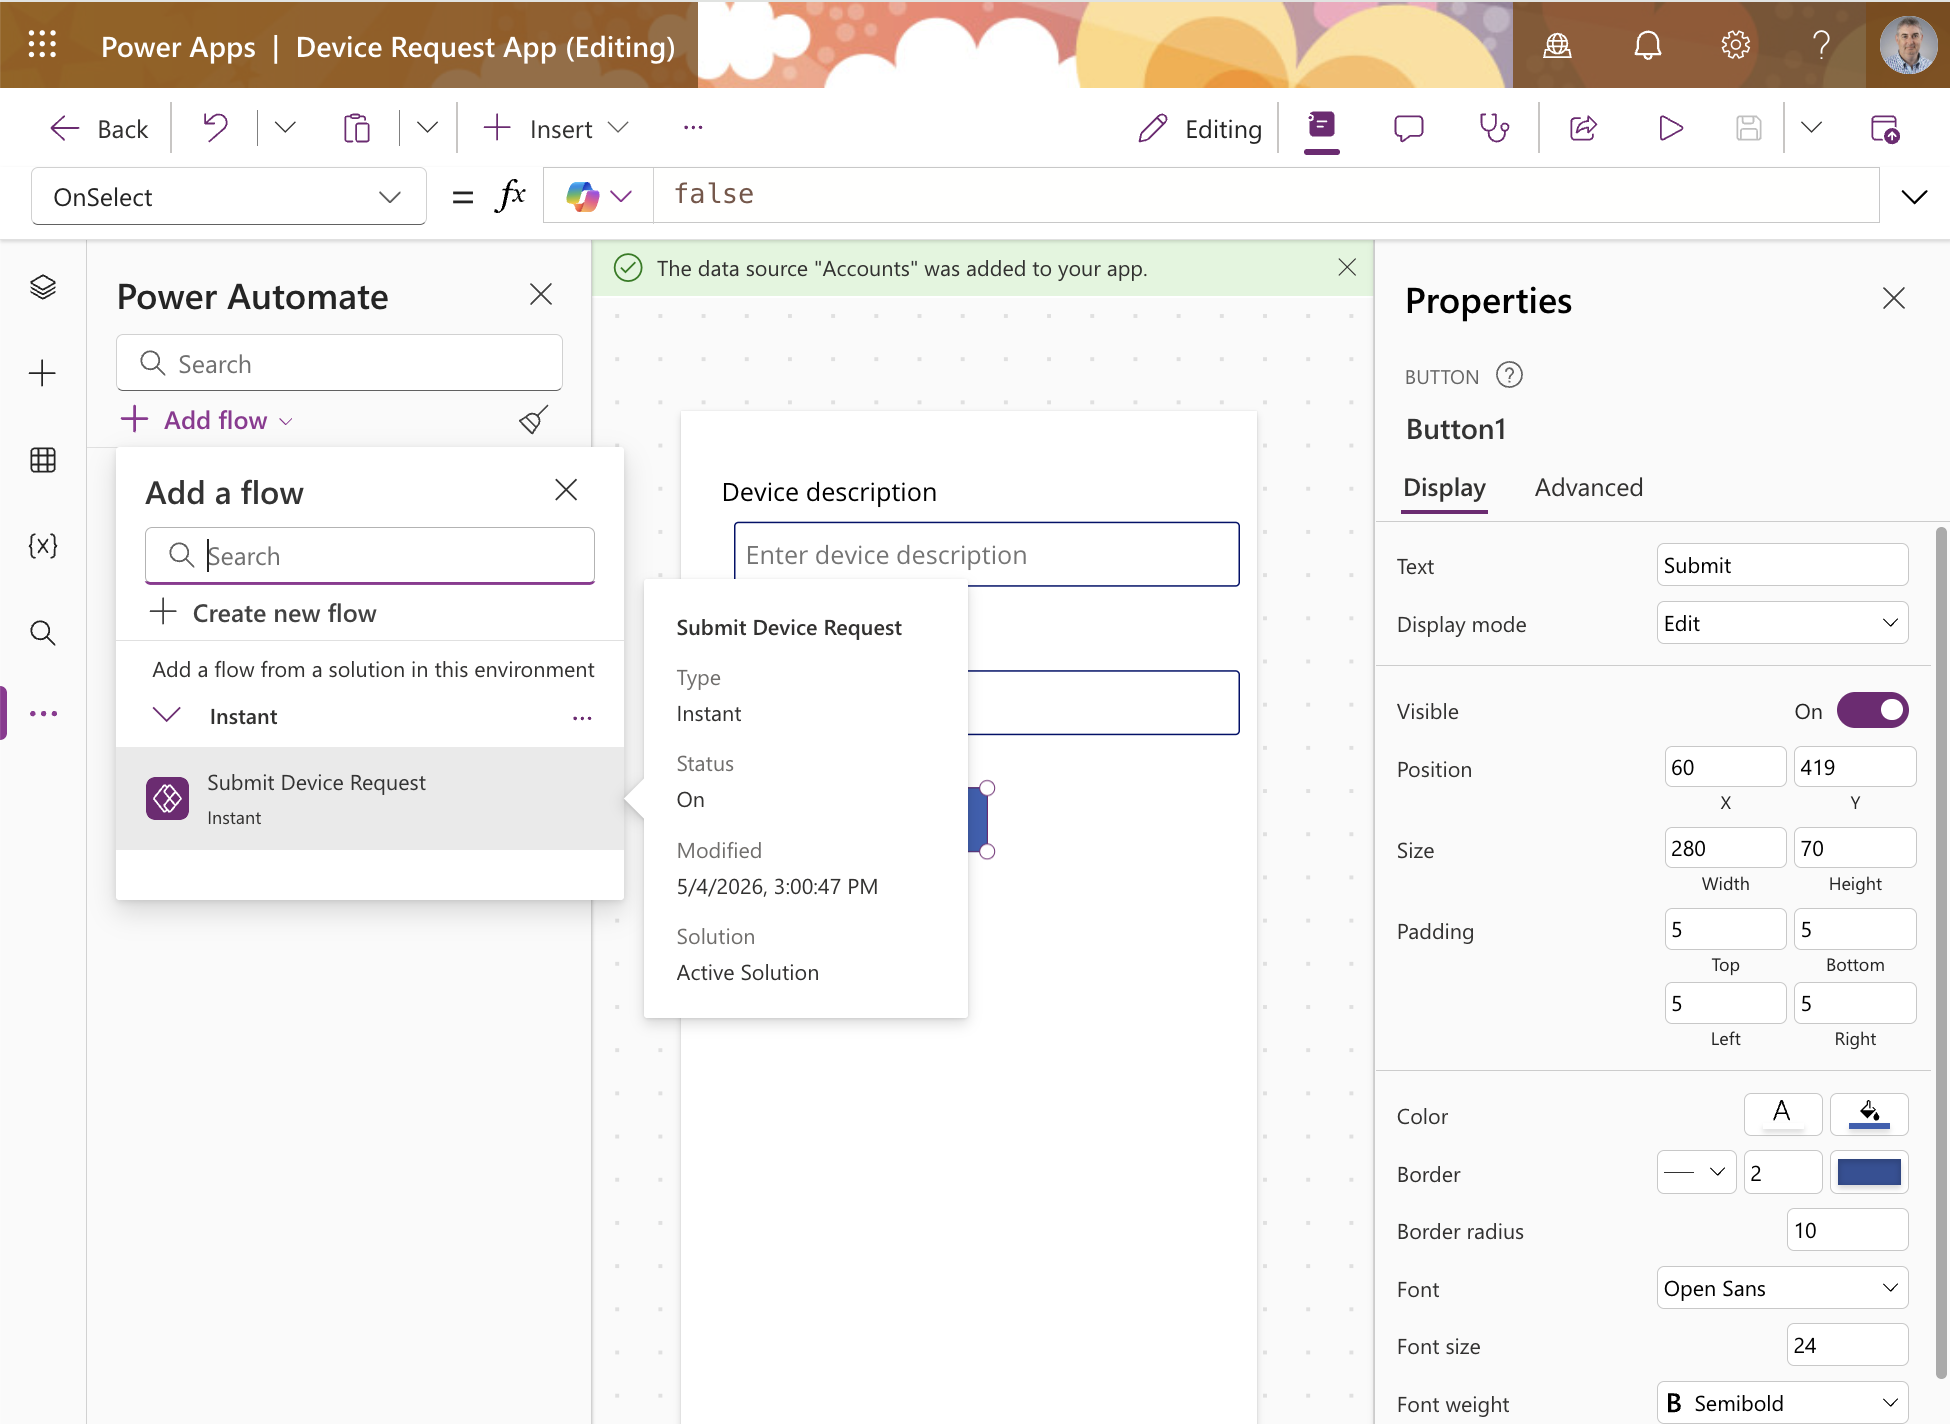Click the blue border color swatch

[1869, 1172]
